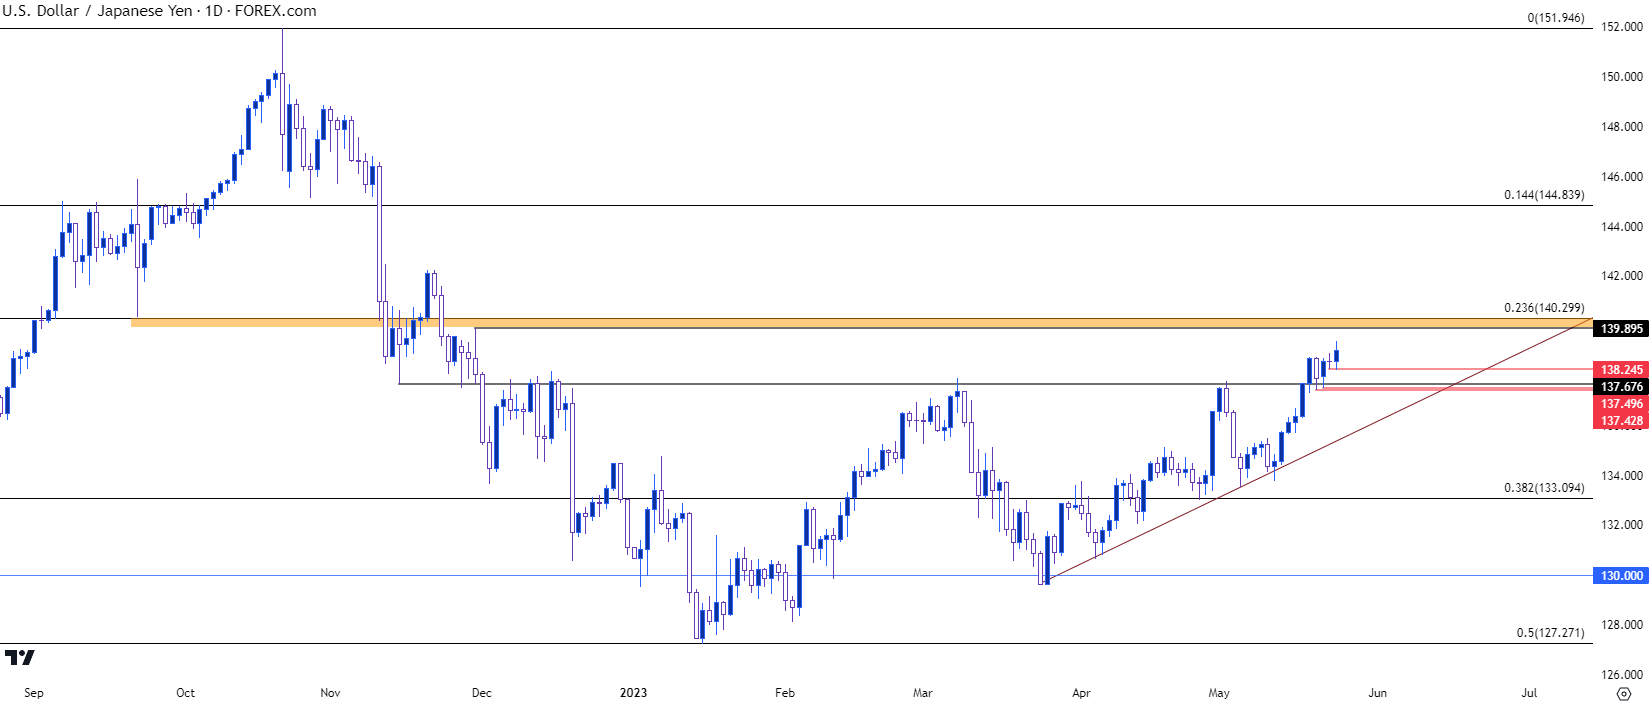Click the 152.000 value on price axis
The height and width of the screenshot is (704, 1649).
[x=1621, y=27]
